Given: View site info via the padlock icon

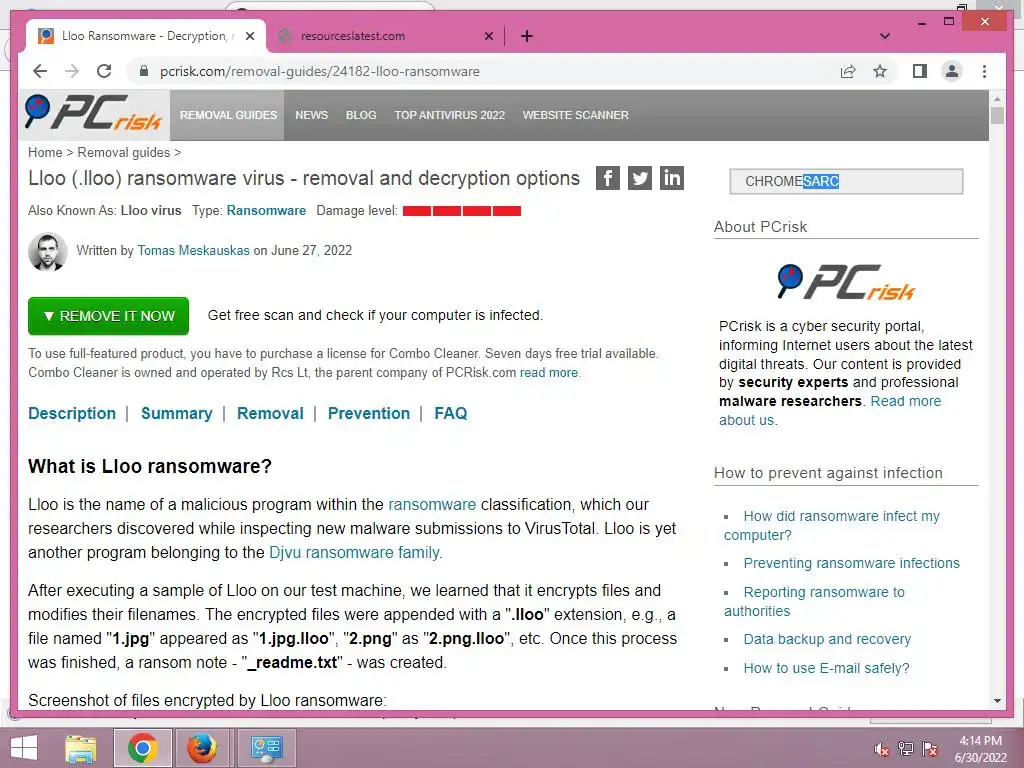Looking at the screenshot, I should [x=144, y=71].
